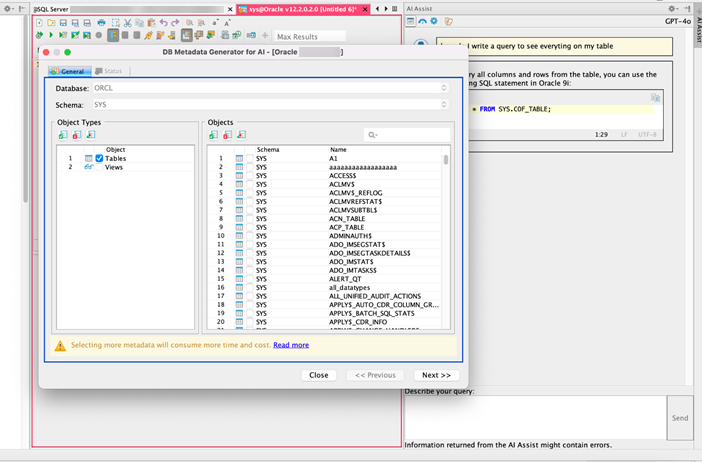
Task: Switch to the SQL Server editor tab
Action: tap(52, 8)
